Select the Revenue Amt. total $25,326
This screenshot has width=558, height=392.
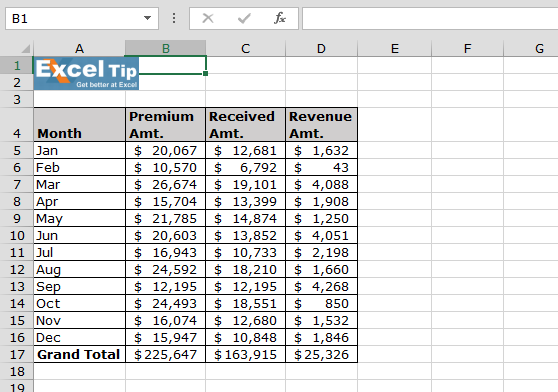point(321,354)
